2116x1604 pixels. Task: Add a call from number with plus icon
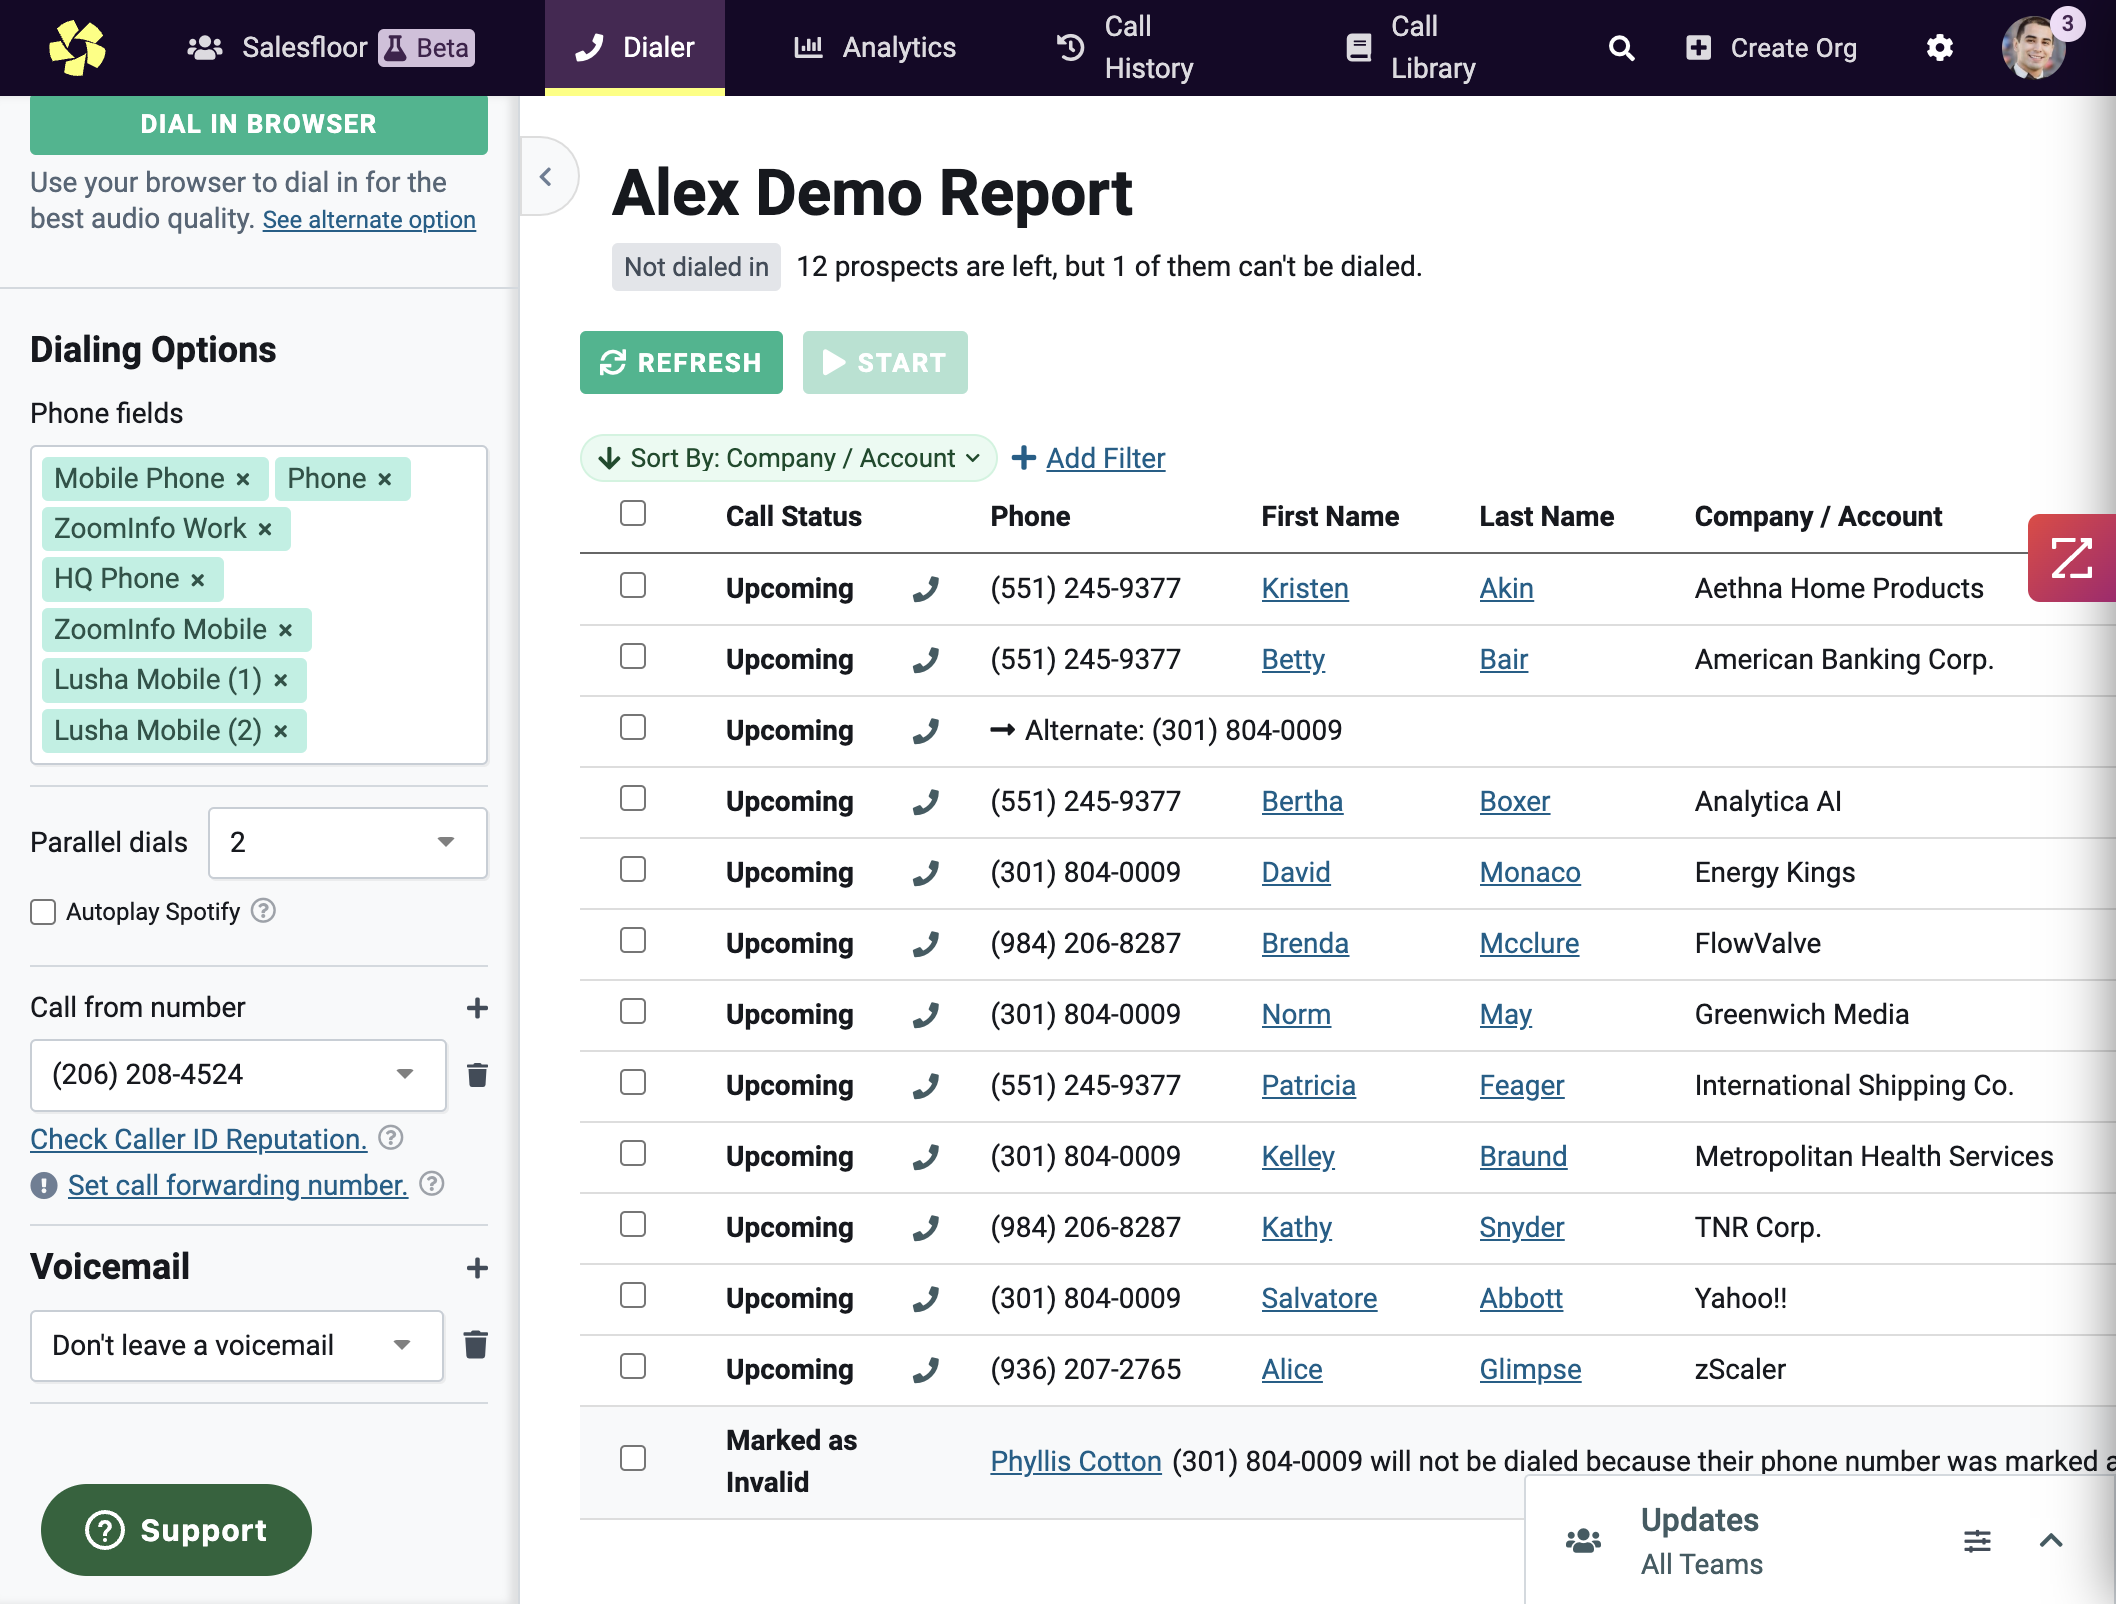477,1008
